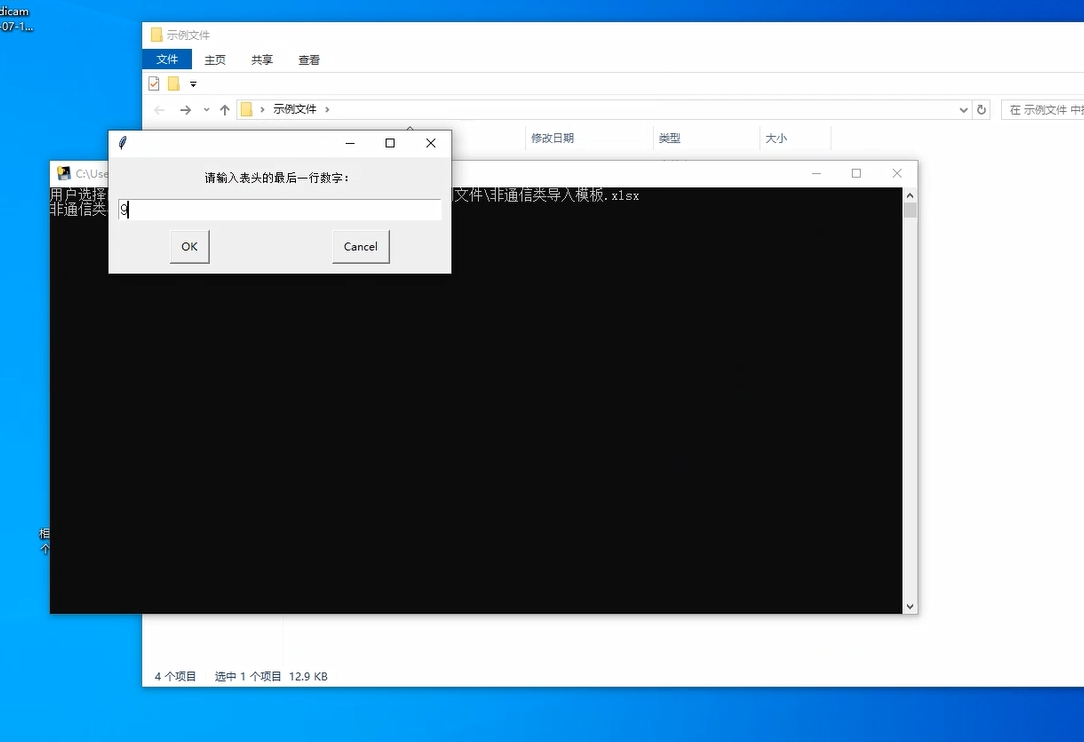The height and width of the screenshot is (742, 1084).
Task: Click status bar text 4 个项目
Action: [x=176, y=676]
